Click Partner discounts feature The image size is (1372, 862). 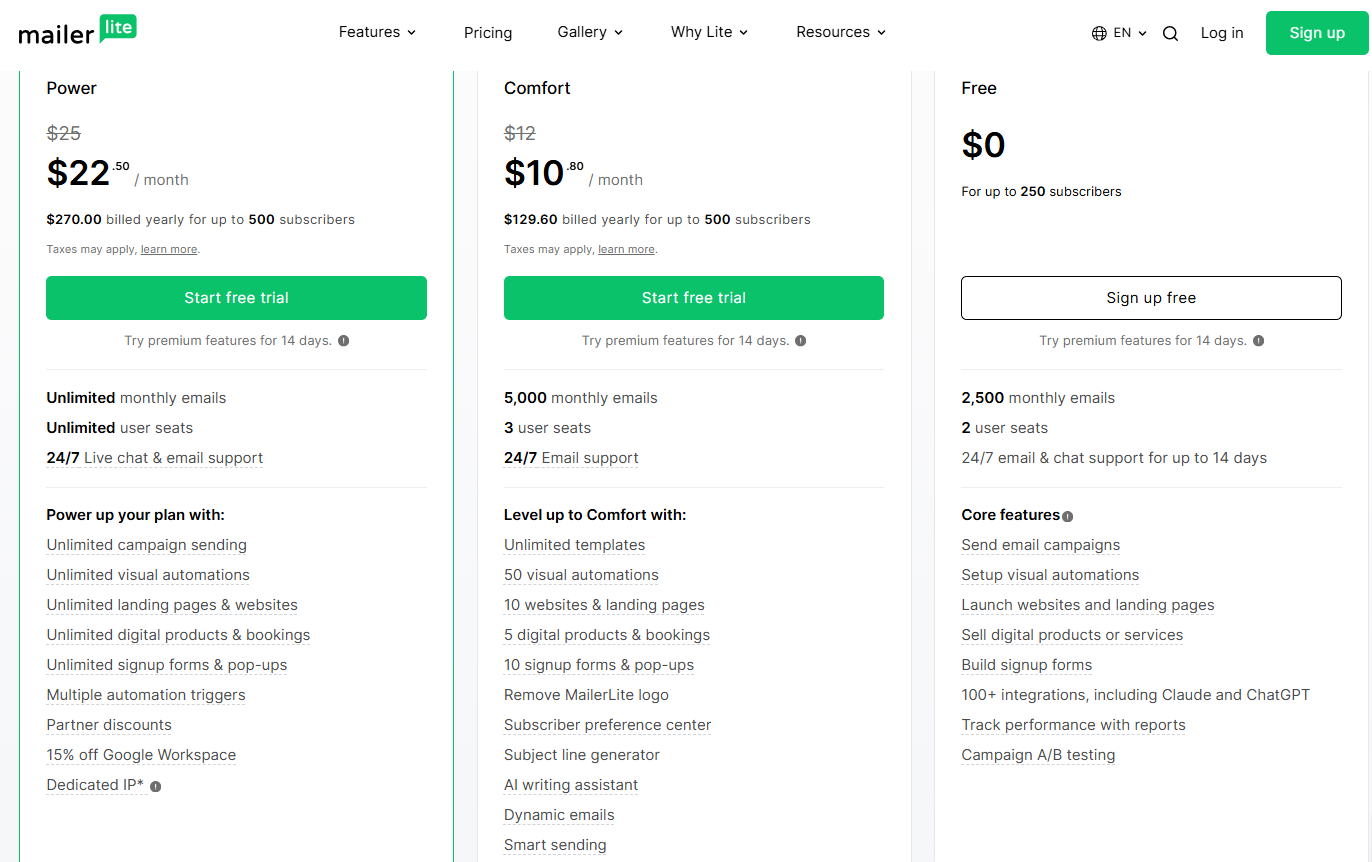click(109, 725)
